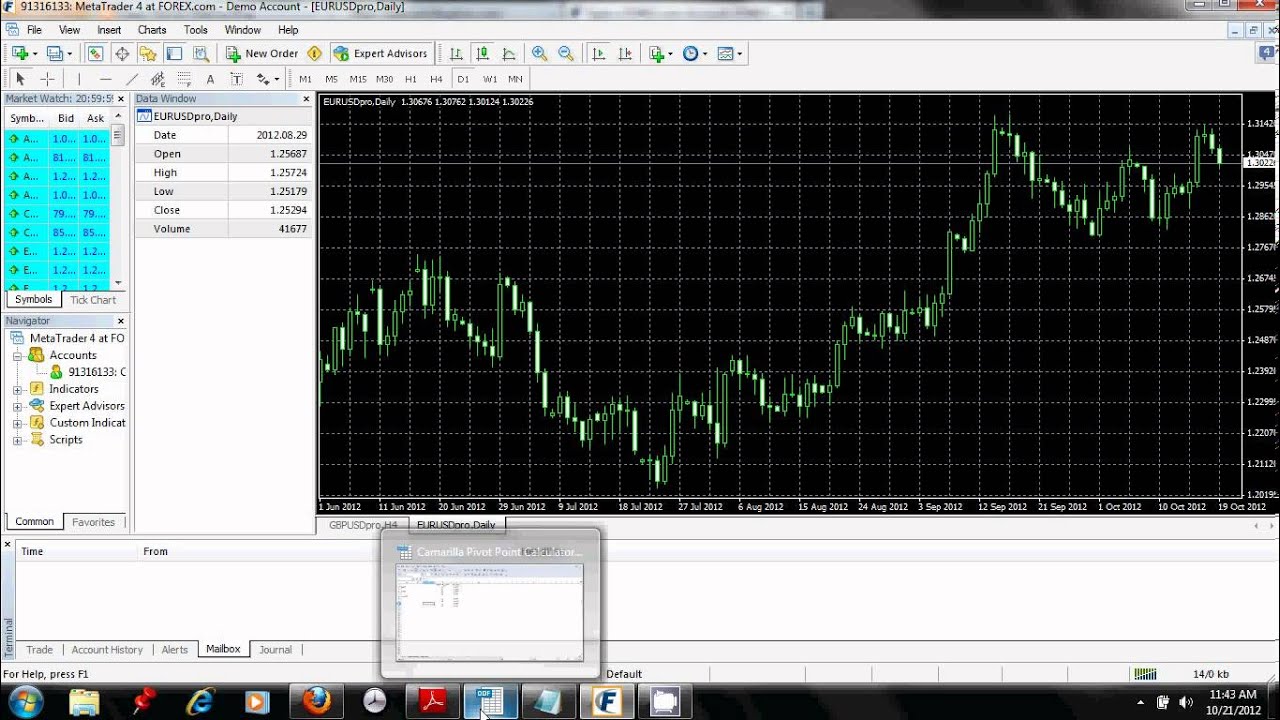Click the taskbar volume icon

tap(1186, 701)
